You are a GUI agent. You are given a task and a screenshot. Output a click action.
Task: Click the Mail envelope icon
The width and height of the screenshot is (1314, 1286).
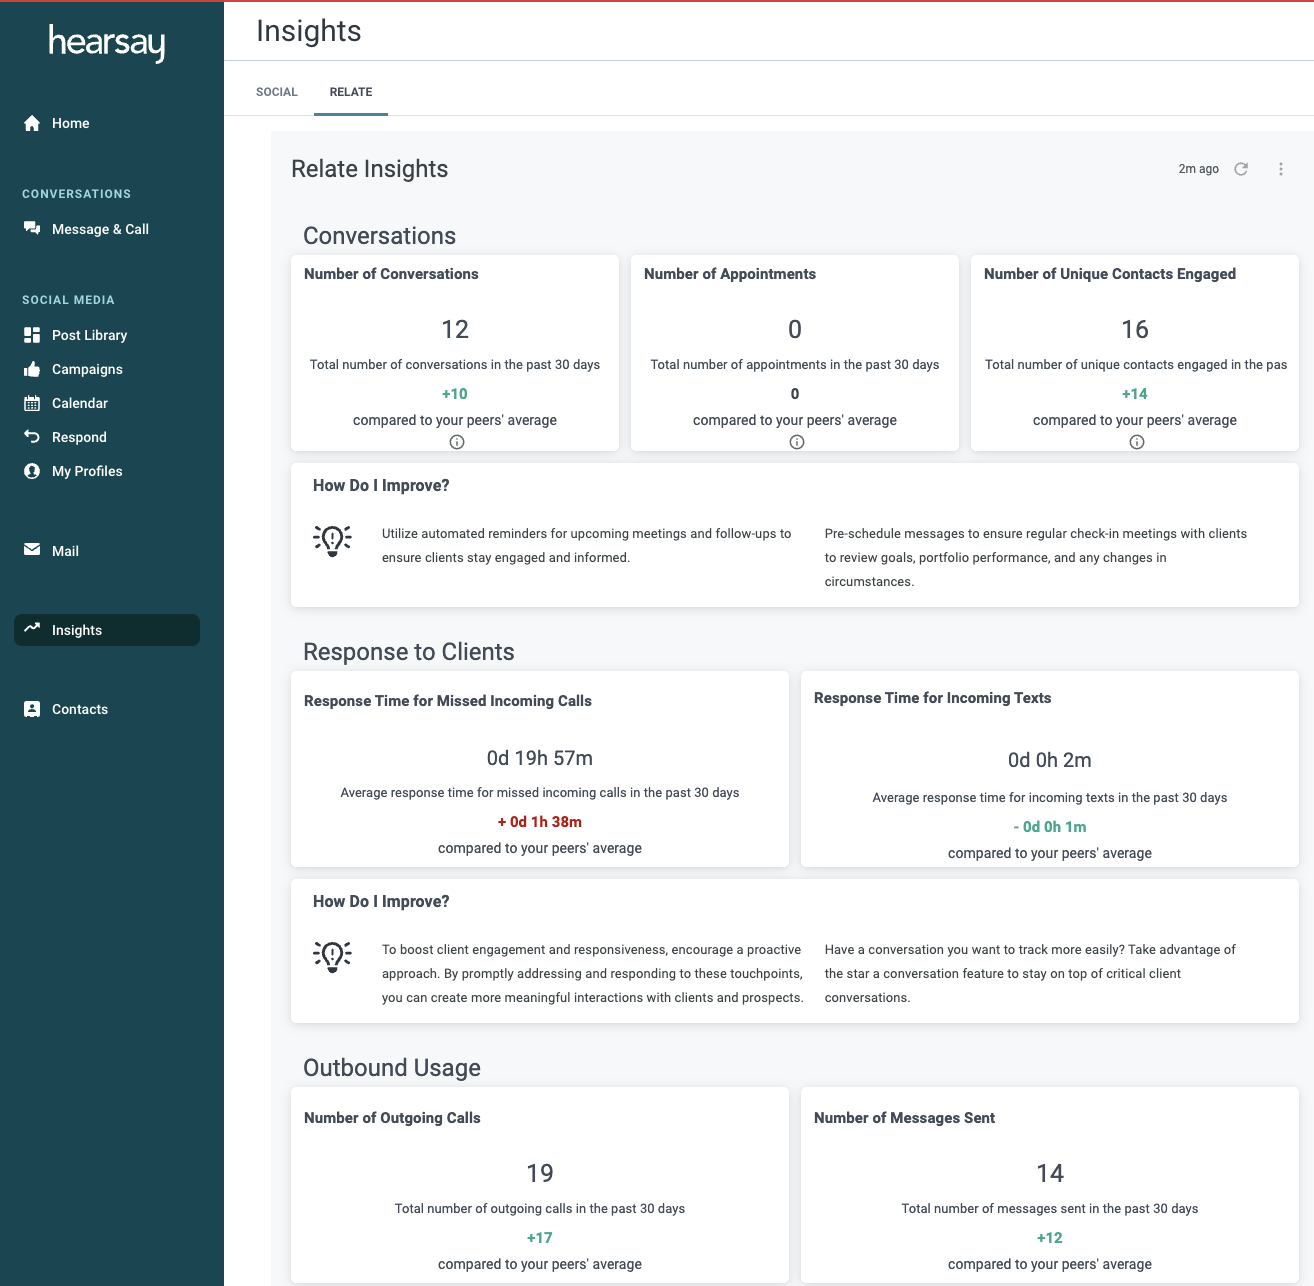32,550
